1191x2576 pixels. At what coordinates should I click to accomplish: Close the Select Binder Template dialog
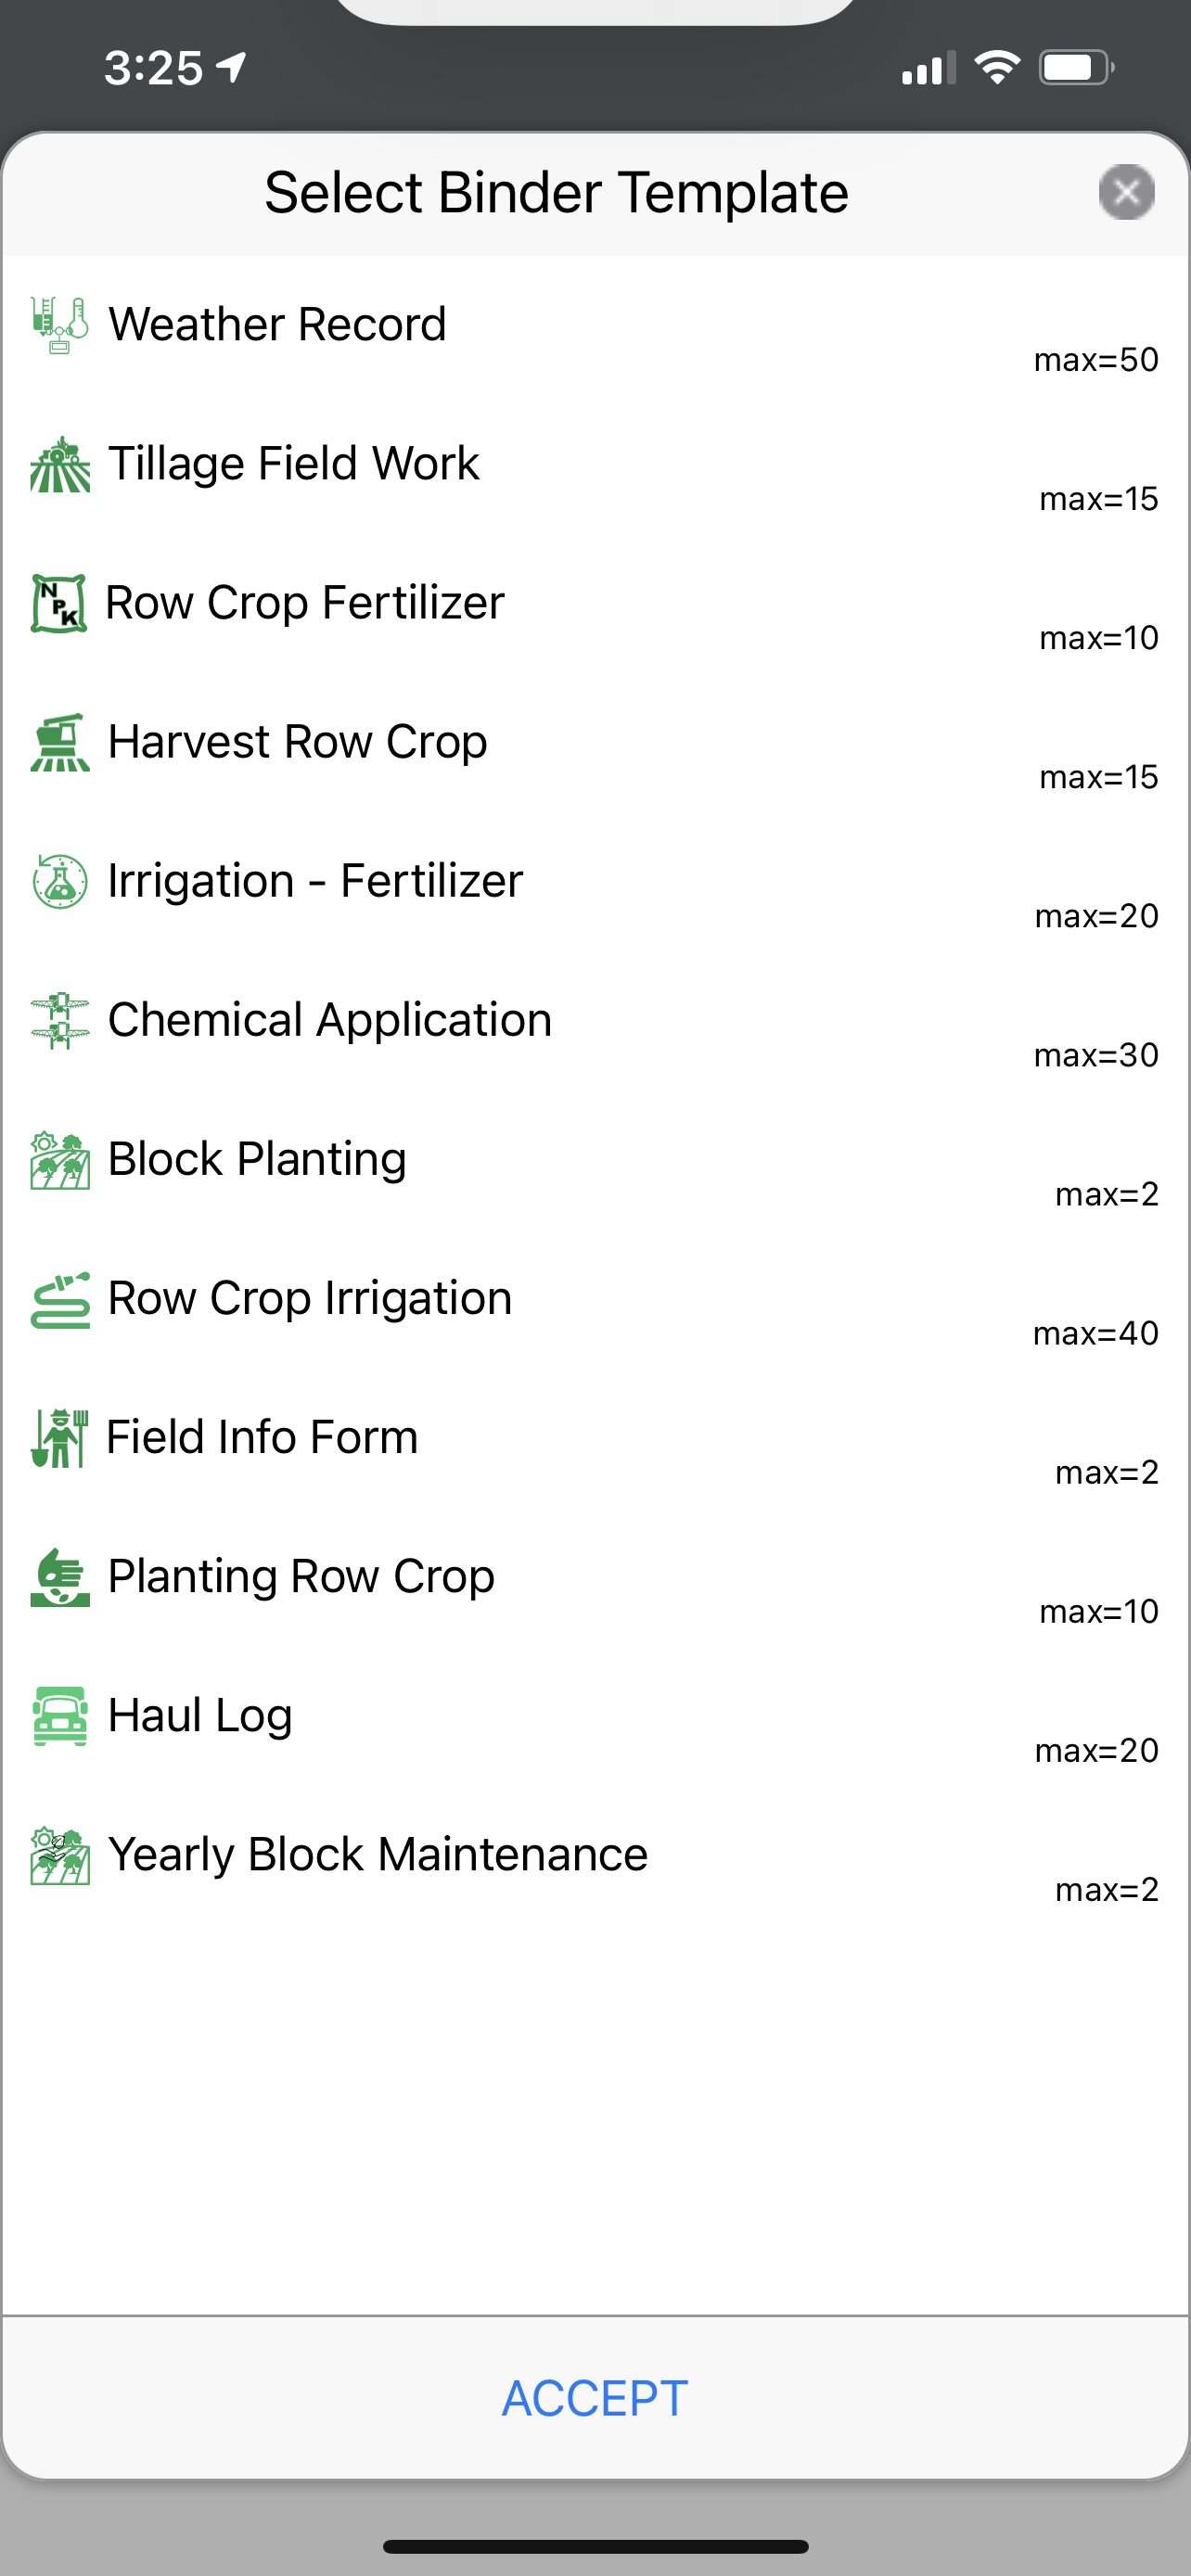tap(1126, 192)
